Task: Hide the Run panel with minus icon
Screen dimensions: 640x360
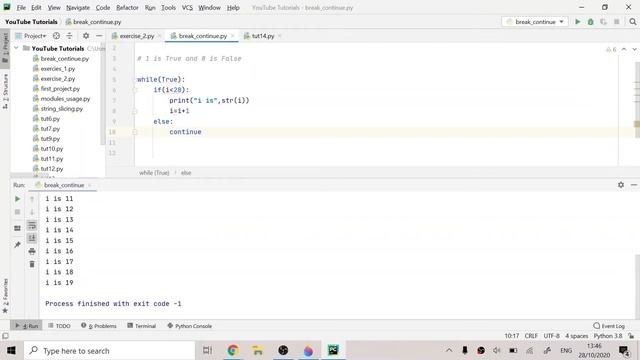Action: (634, 185)
